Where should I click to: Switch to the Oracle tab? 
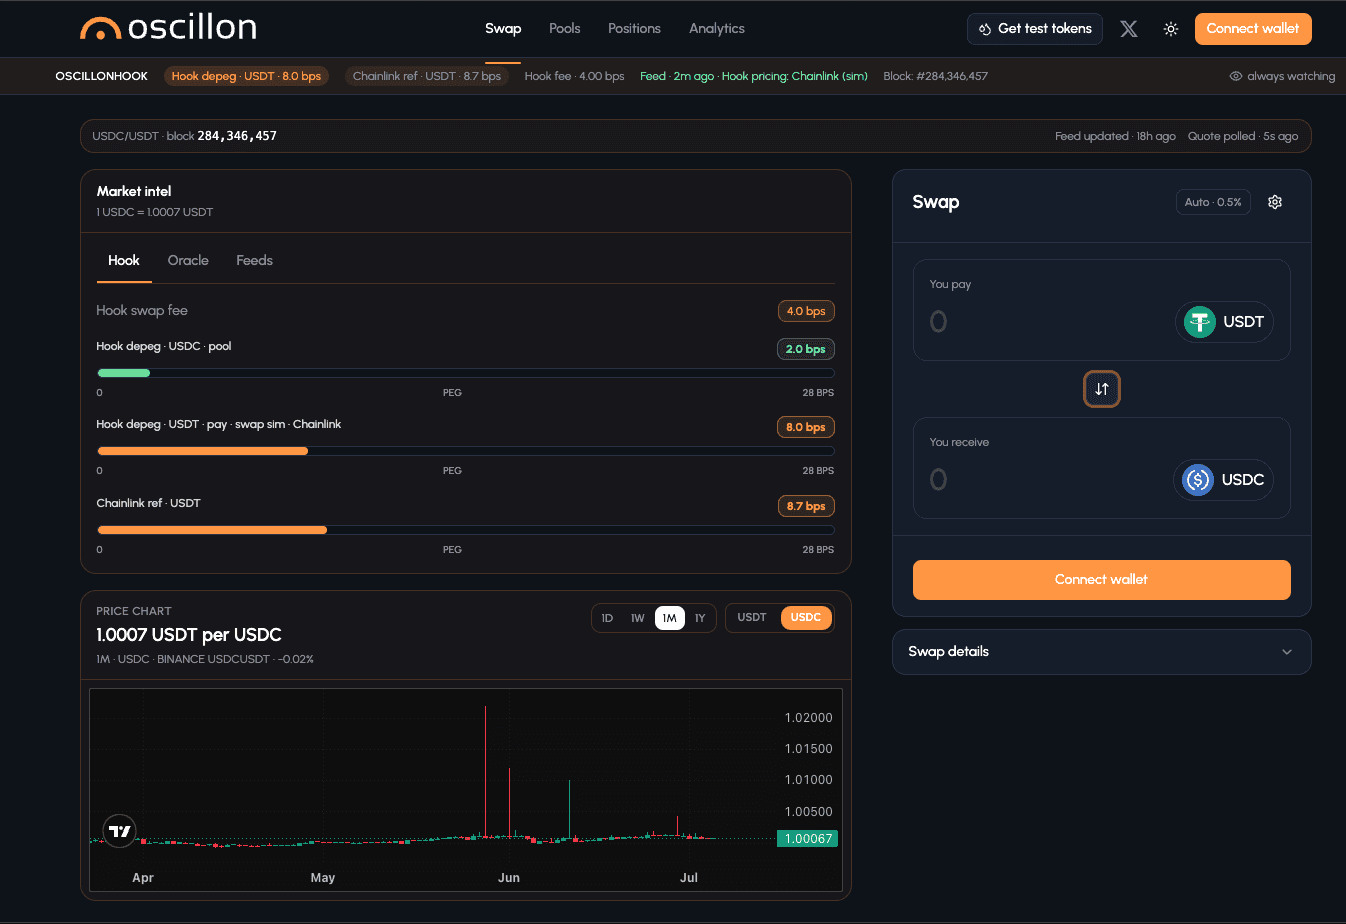pyautogui.click(x=188, y=260)
